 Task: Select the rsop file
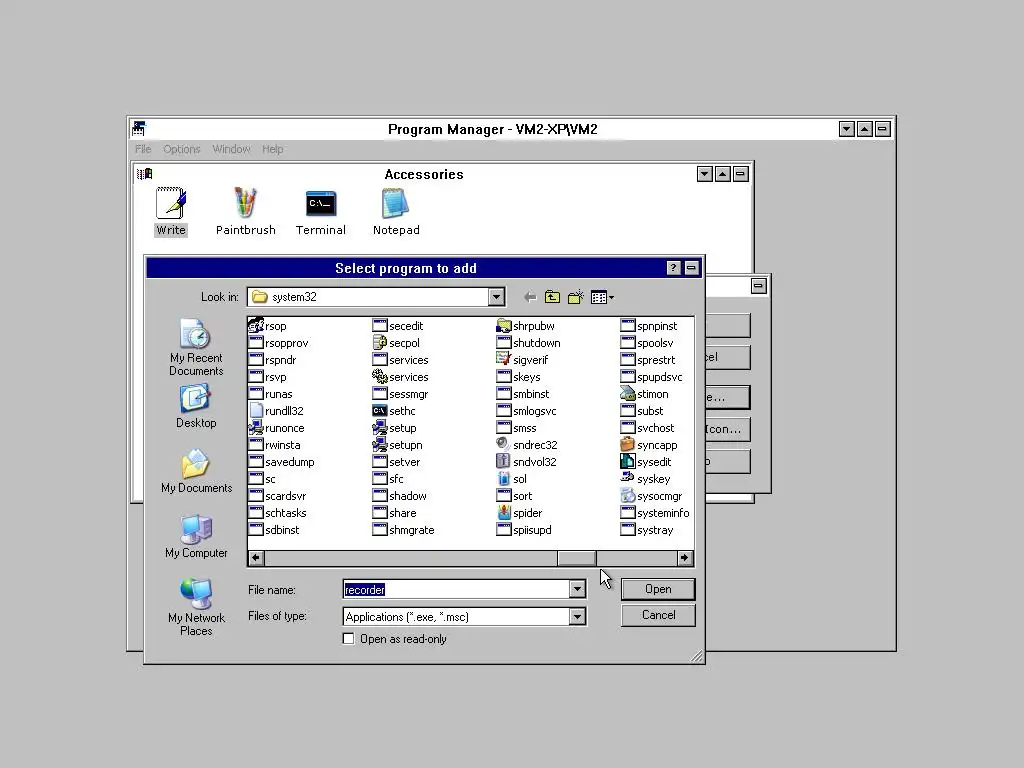pyautogui.click(x=268, y=325)
